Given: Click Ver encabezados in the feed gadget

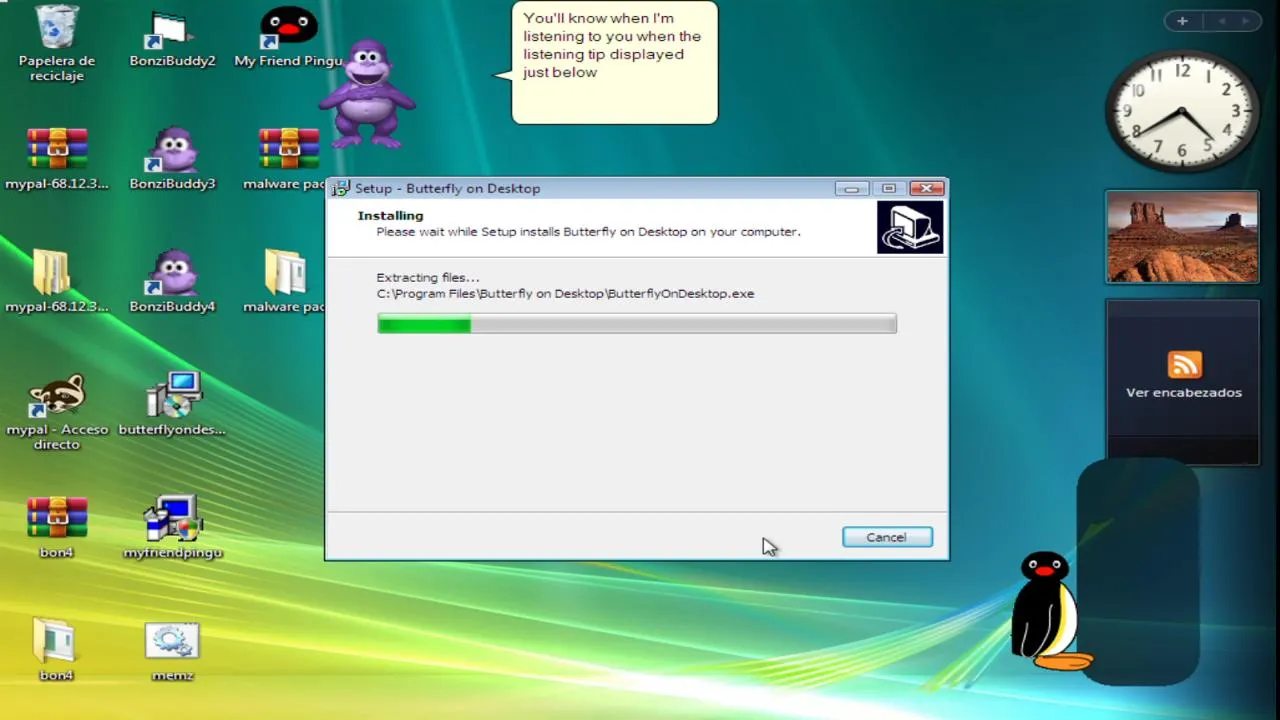Looking at the screenshot, I should (1184, 392).
